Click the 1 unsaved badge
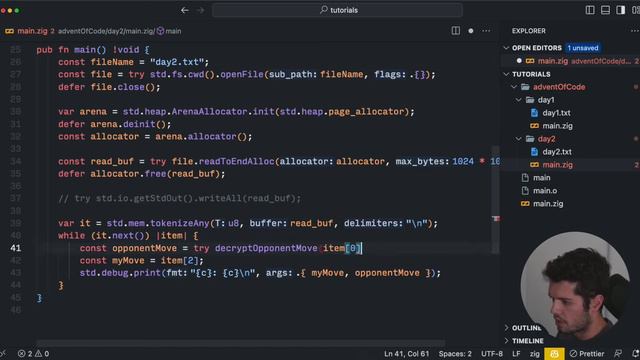 coord(582,48)
